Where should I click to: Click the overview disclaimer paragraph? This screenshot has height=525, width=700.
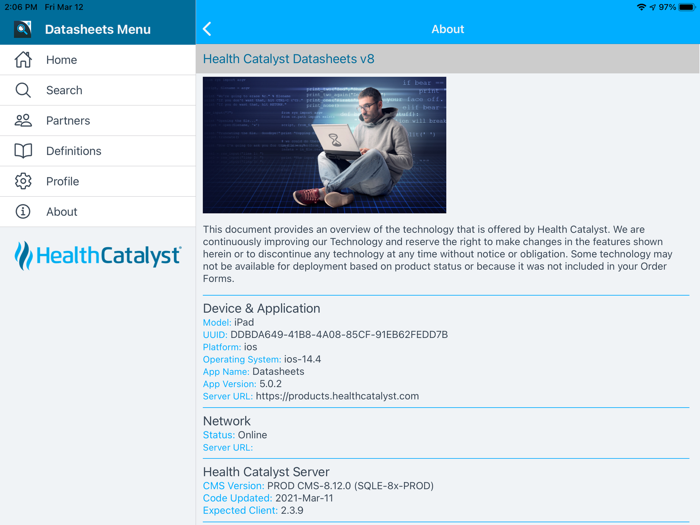[438, 254]
